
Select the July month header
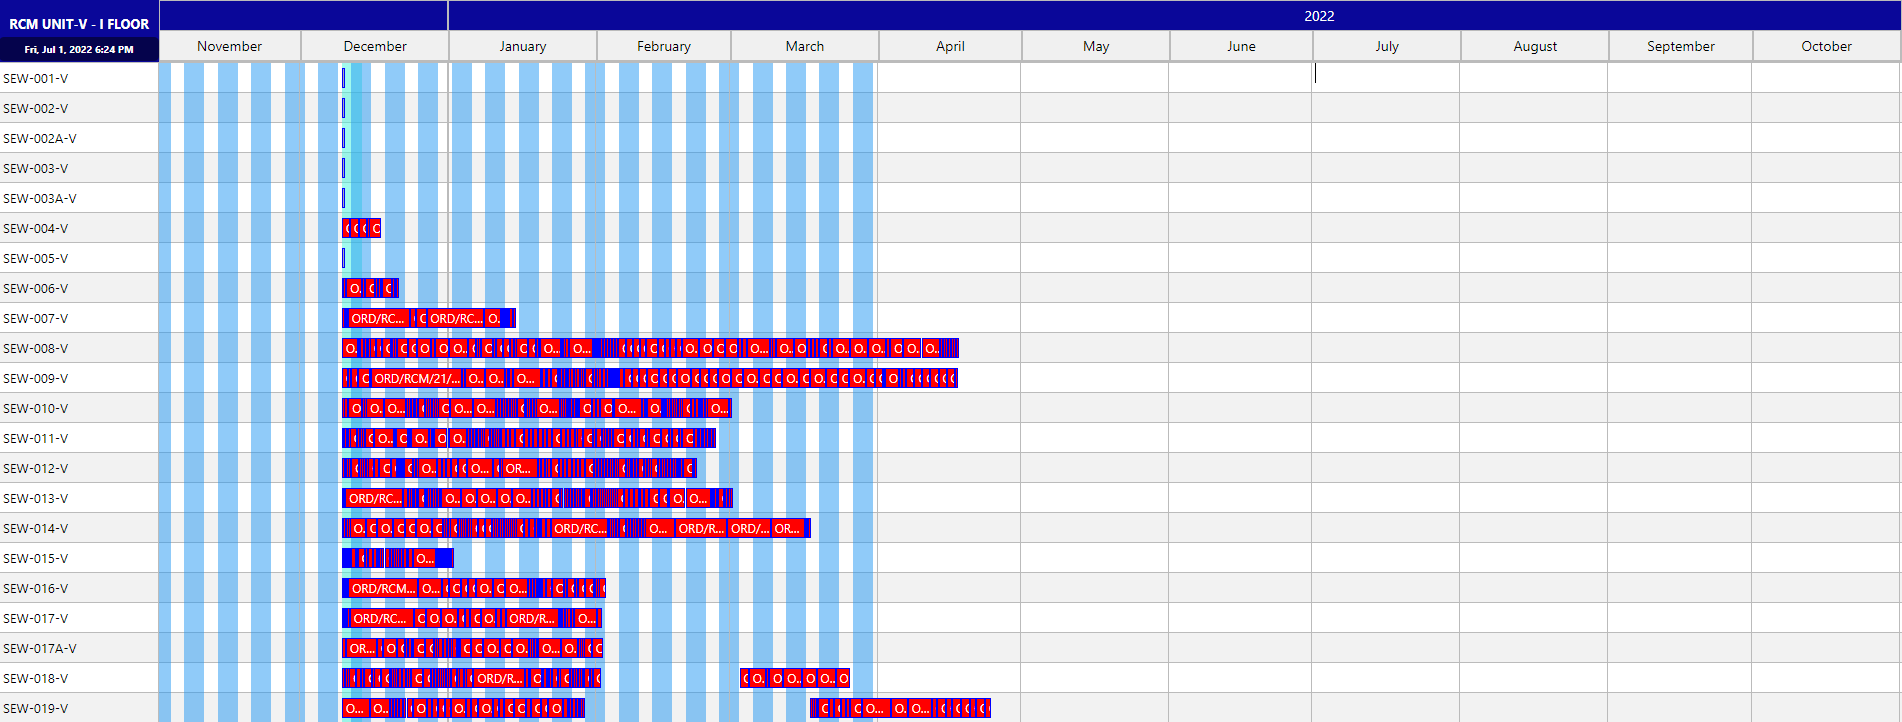point(1386,46)
